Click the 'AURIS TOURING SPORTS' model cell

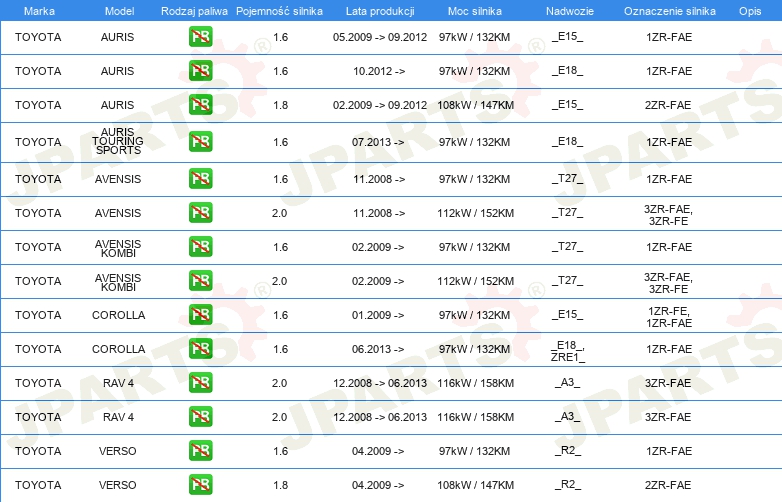118,141
